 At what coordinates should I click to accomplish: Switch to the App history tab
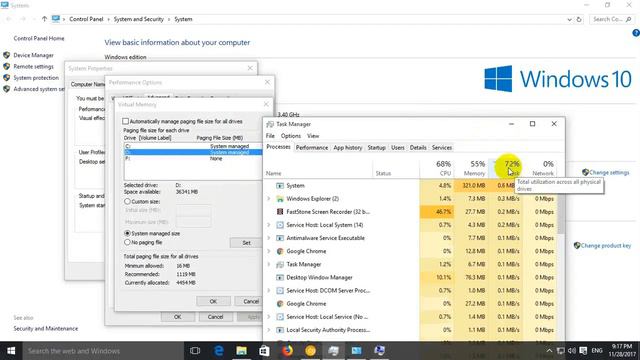pyautogui.click(x=348, y=148)
